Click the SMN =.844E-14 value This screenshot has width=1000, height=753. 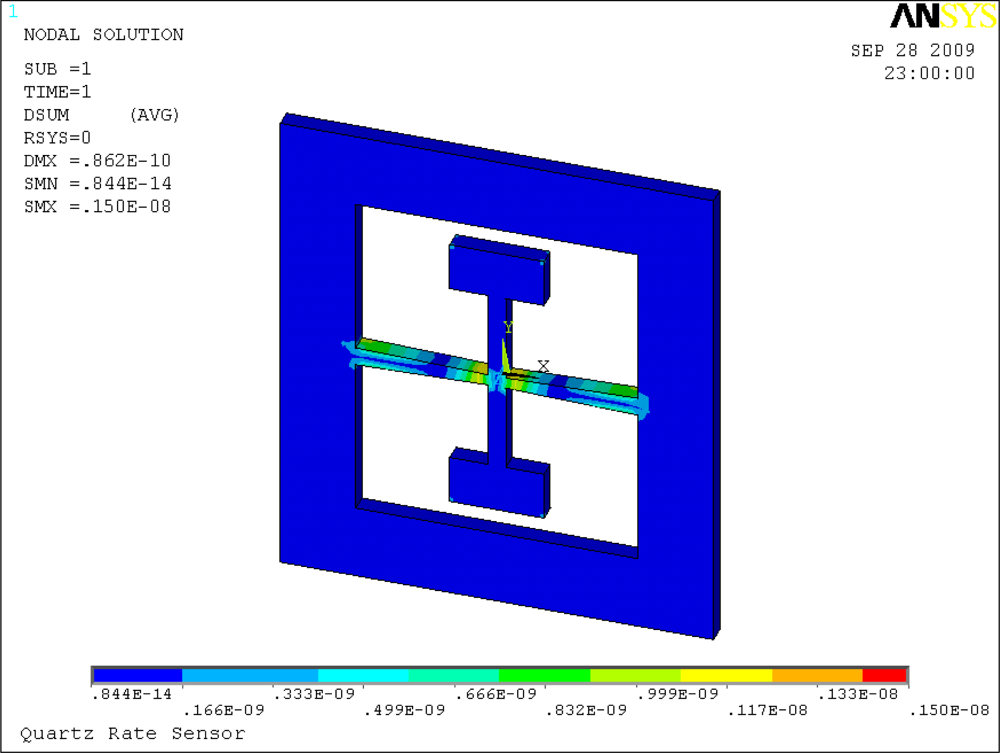98,184
